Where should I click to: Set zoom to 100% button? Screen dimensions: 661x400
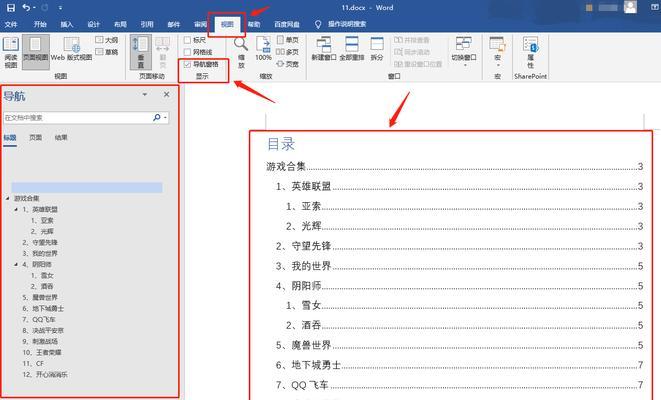tap(263, 48)
